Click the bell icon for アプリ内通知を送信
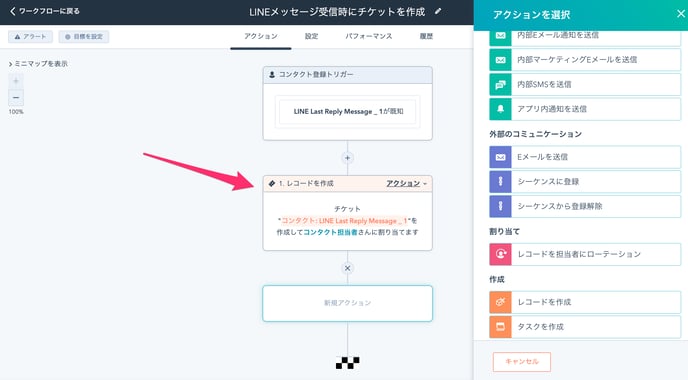The height and width of the screenshot is (380, 688). pyautogui.click(x=500, y=109)
